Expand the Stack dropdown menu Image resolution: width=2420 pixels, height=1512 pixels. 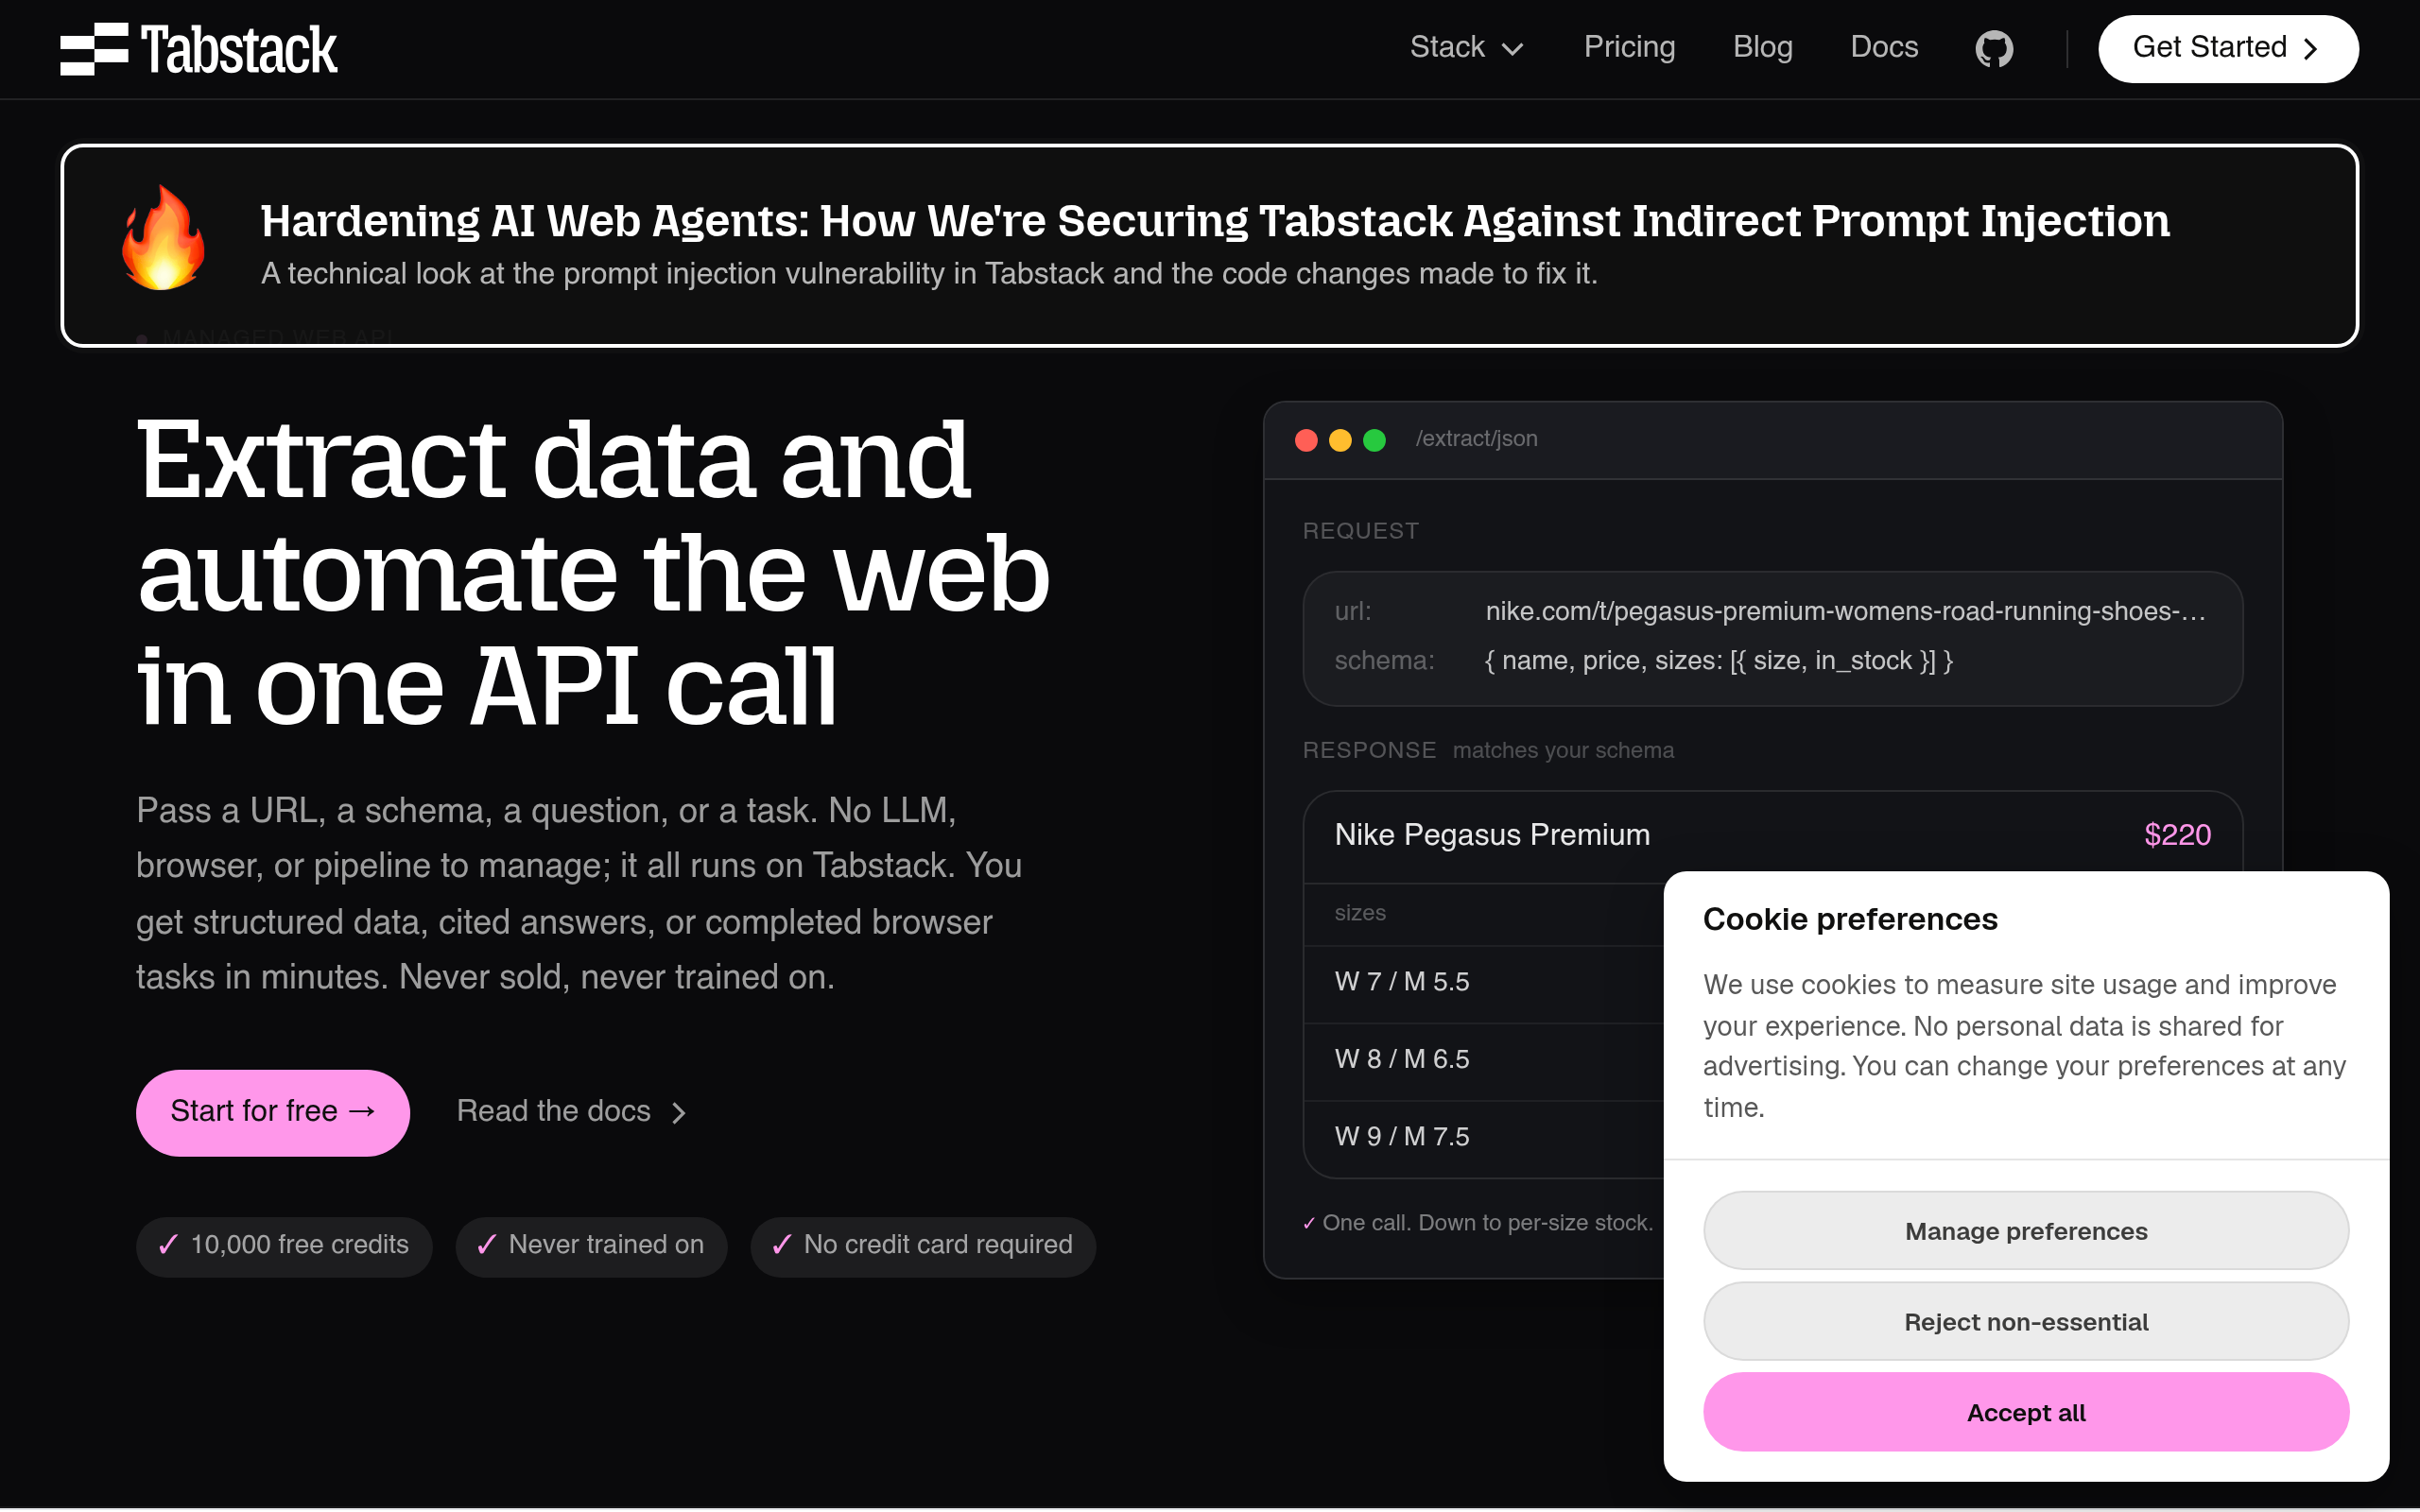click(x=1466, y=47)
